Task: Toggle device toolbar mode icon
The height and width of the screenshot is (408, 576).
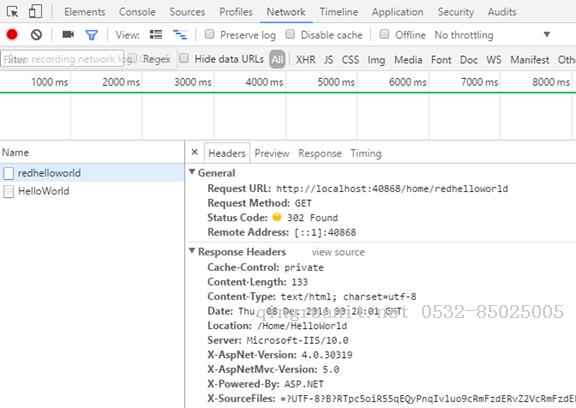Action: click(35, 11)
